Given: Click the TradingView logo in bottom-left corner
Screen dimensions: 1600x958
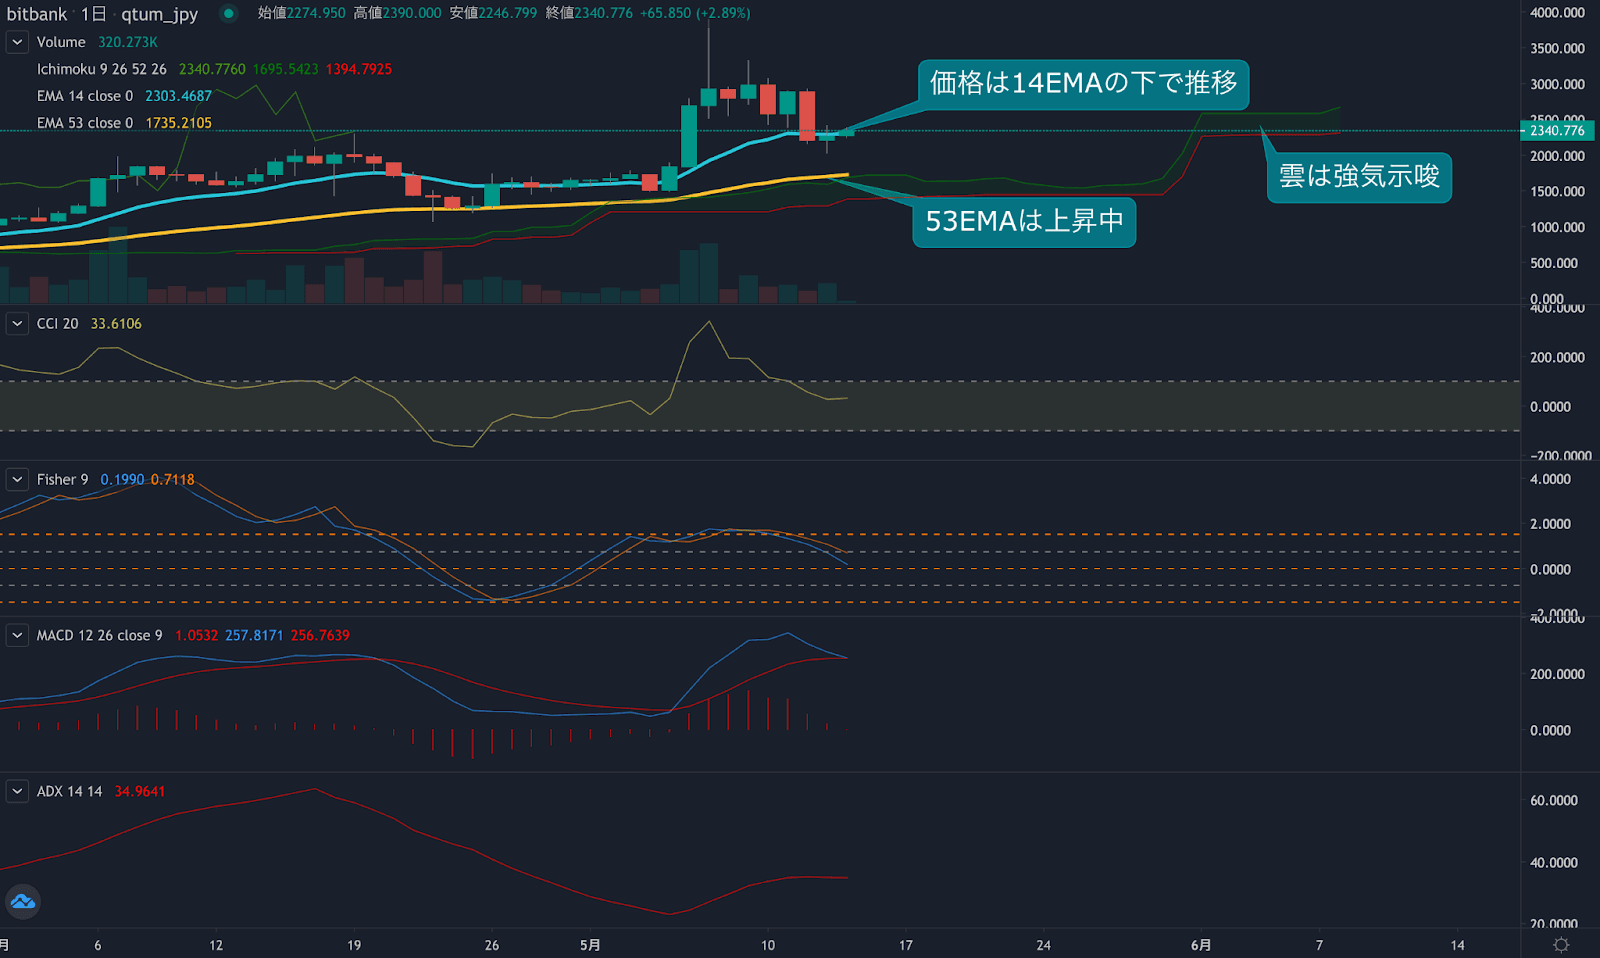Looking at the screenshot, I should click(x=22, y=901).
